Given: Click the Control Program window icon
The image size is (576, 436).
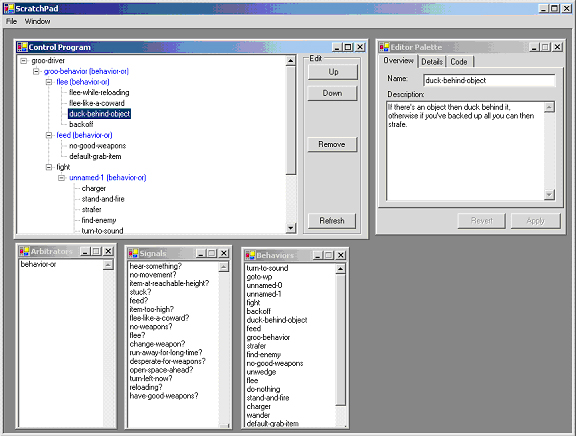Looking at the screenshot, I should 22,47.
